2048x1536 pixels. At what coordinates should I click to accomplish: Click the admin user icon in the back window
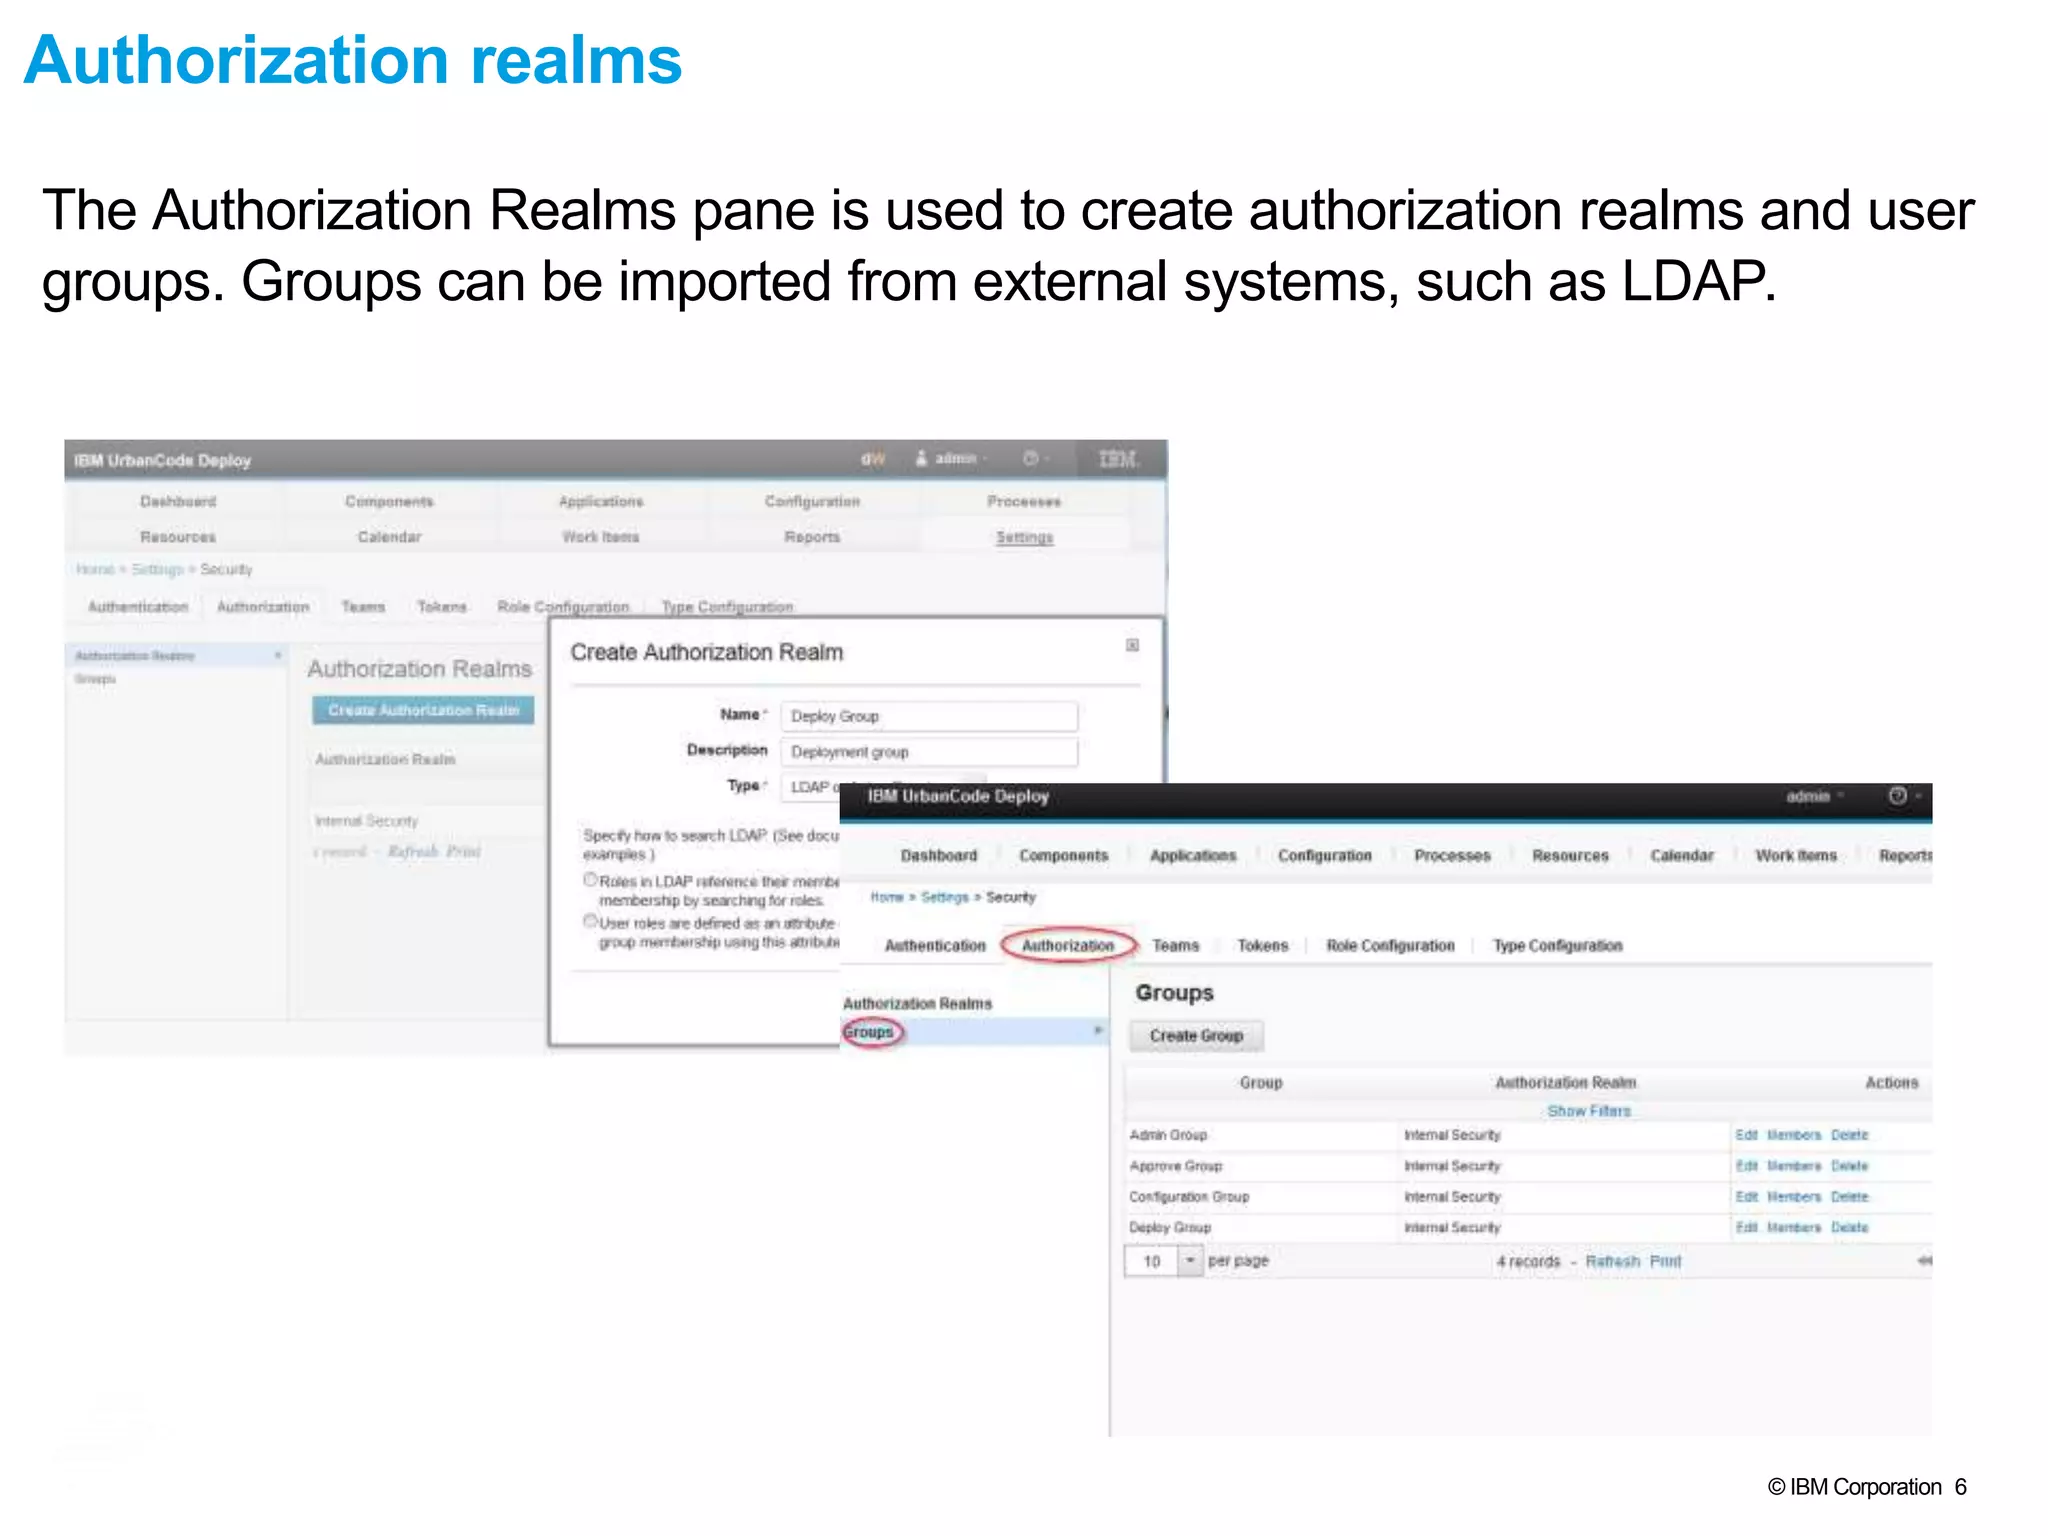[921, 458]
